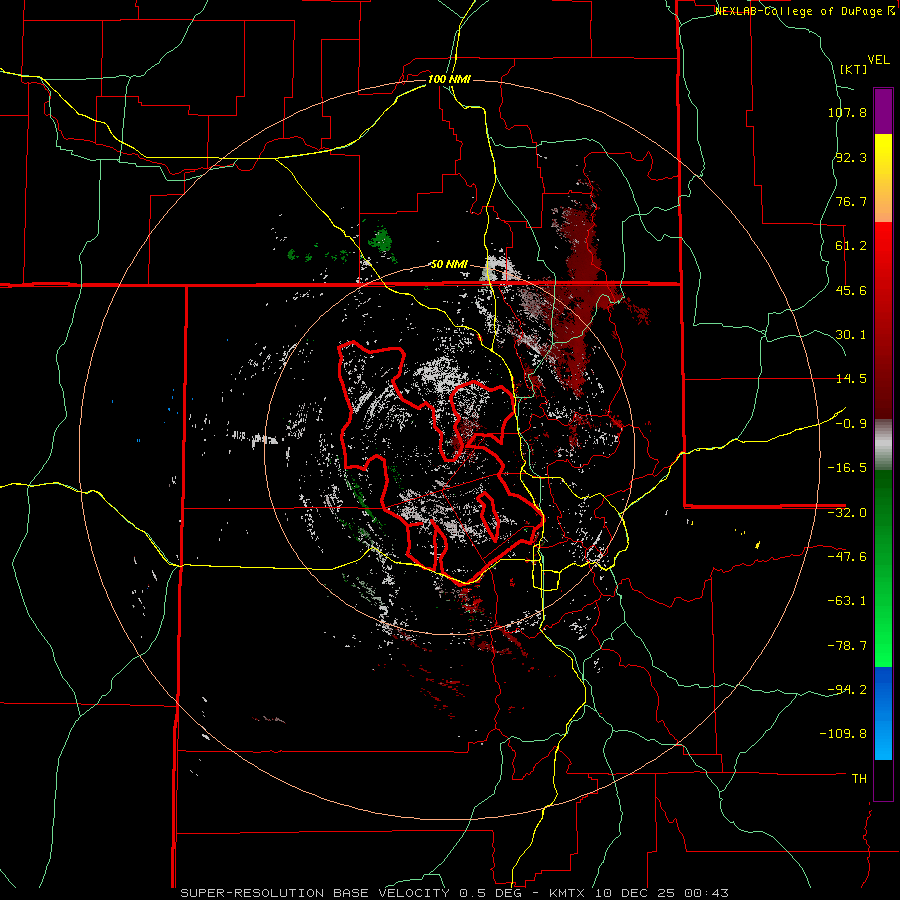Click the NEXLAB-College of DuPage watermark text
Image resolution: width=900 pixels, height=900 pixels.
click(804, 11)
